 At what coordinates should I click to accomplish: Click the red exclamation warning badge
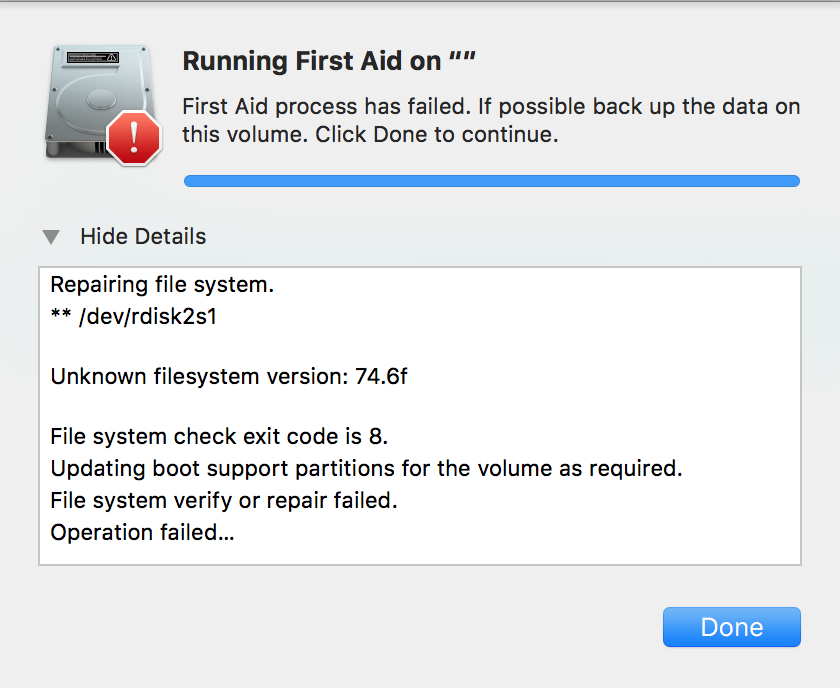[x=134, y=138]
